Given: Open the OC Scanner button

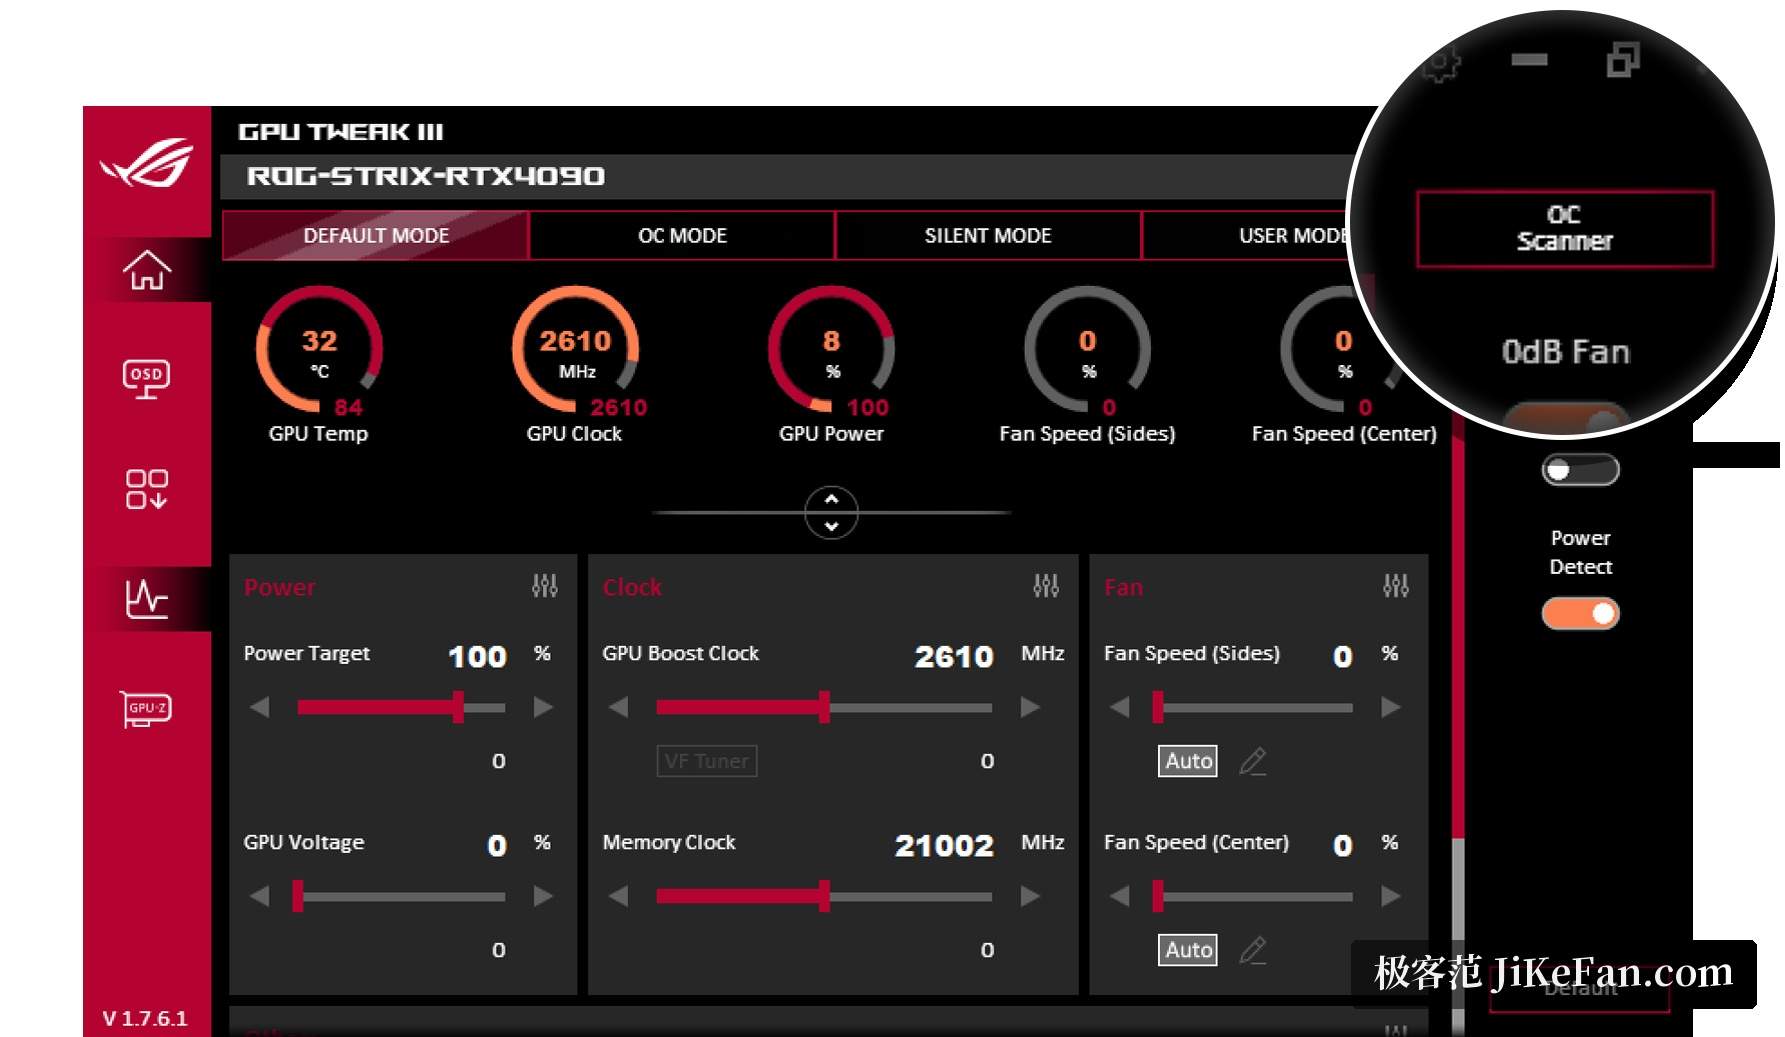Looking at the screenshot, I should [x=1565, y=228].
